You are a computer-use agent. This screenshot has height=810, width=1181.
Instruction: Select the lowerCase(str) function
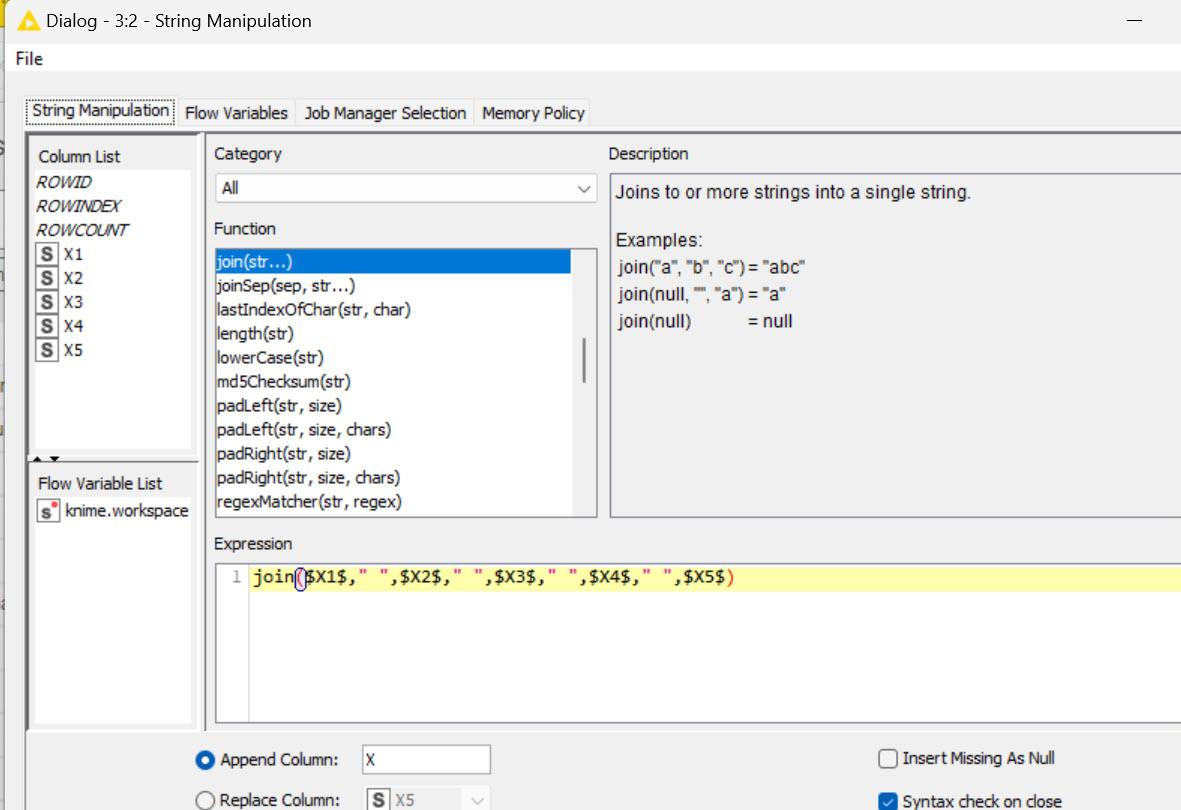393,358
